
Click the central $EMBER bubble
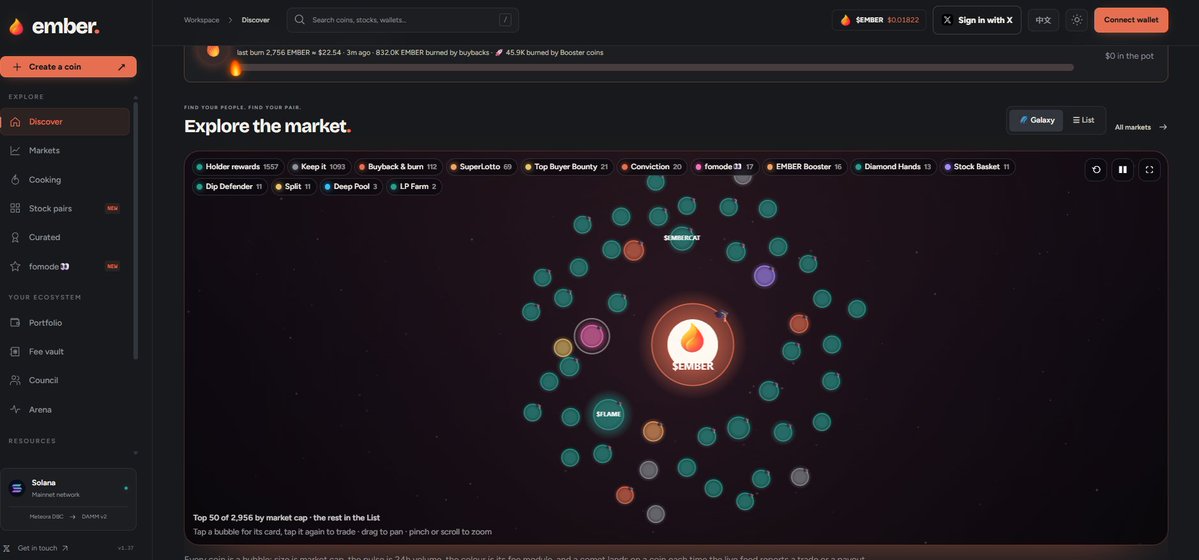(x=692, y=343)
